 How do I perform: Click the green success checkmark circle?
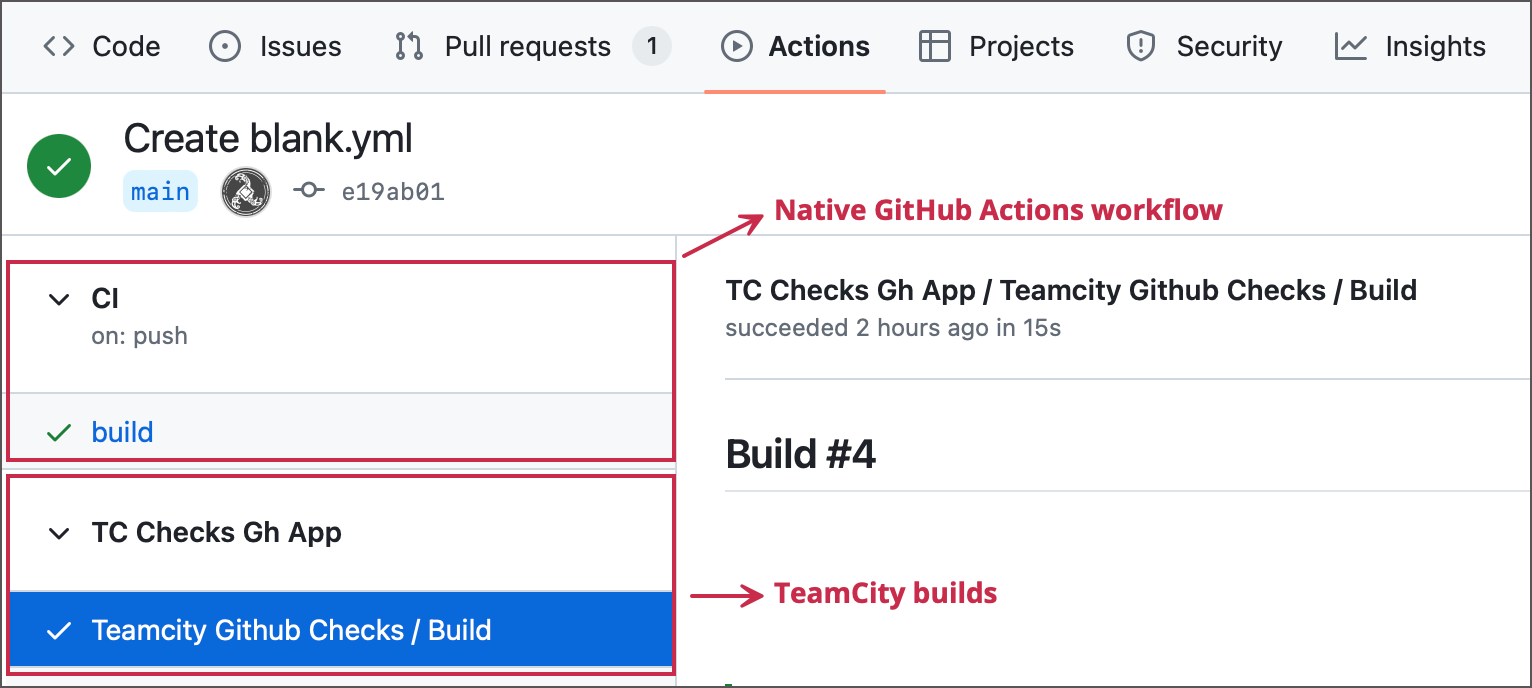(58, 165)
